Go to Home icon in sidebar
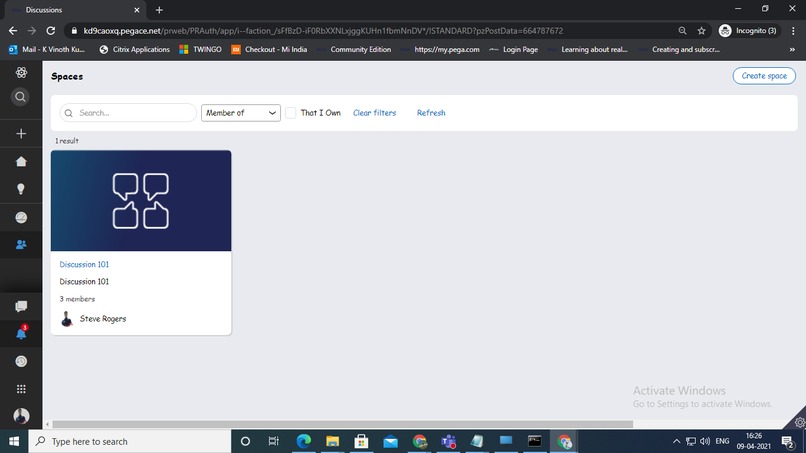806x453 pixels. point(21,161)
